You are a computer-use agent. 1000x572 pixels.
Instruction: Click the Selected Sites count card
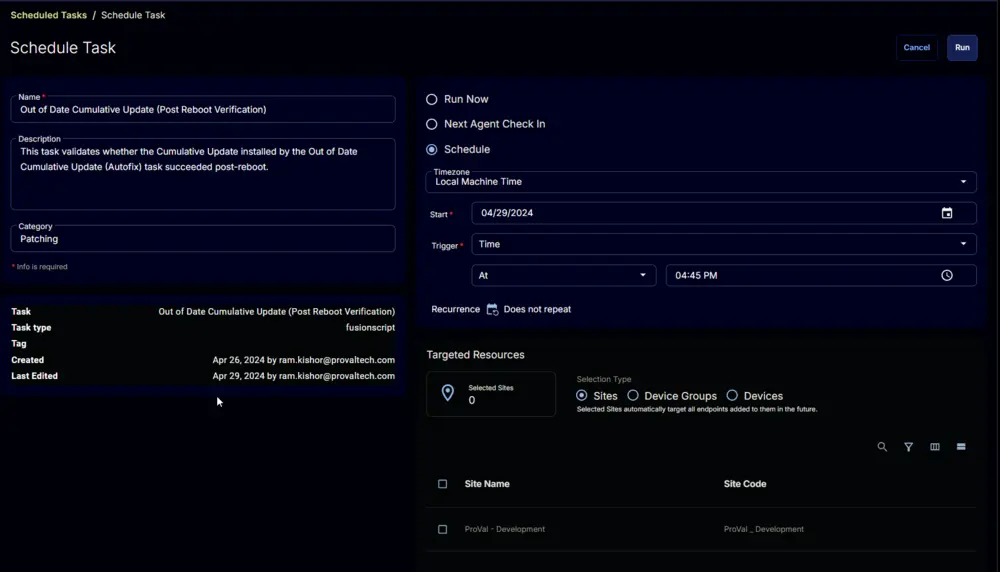pos(491,394)
